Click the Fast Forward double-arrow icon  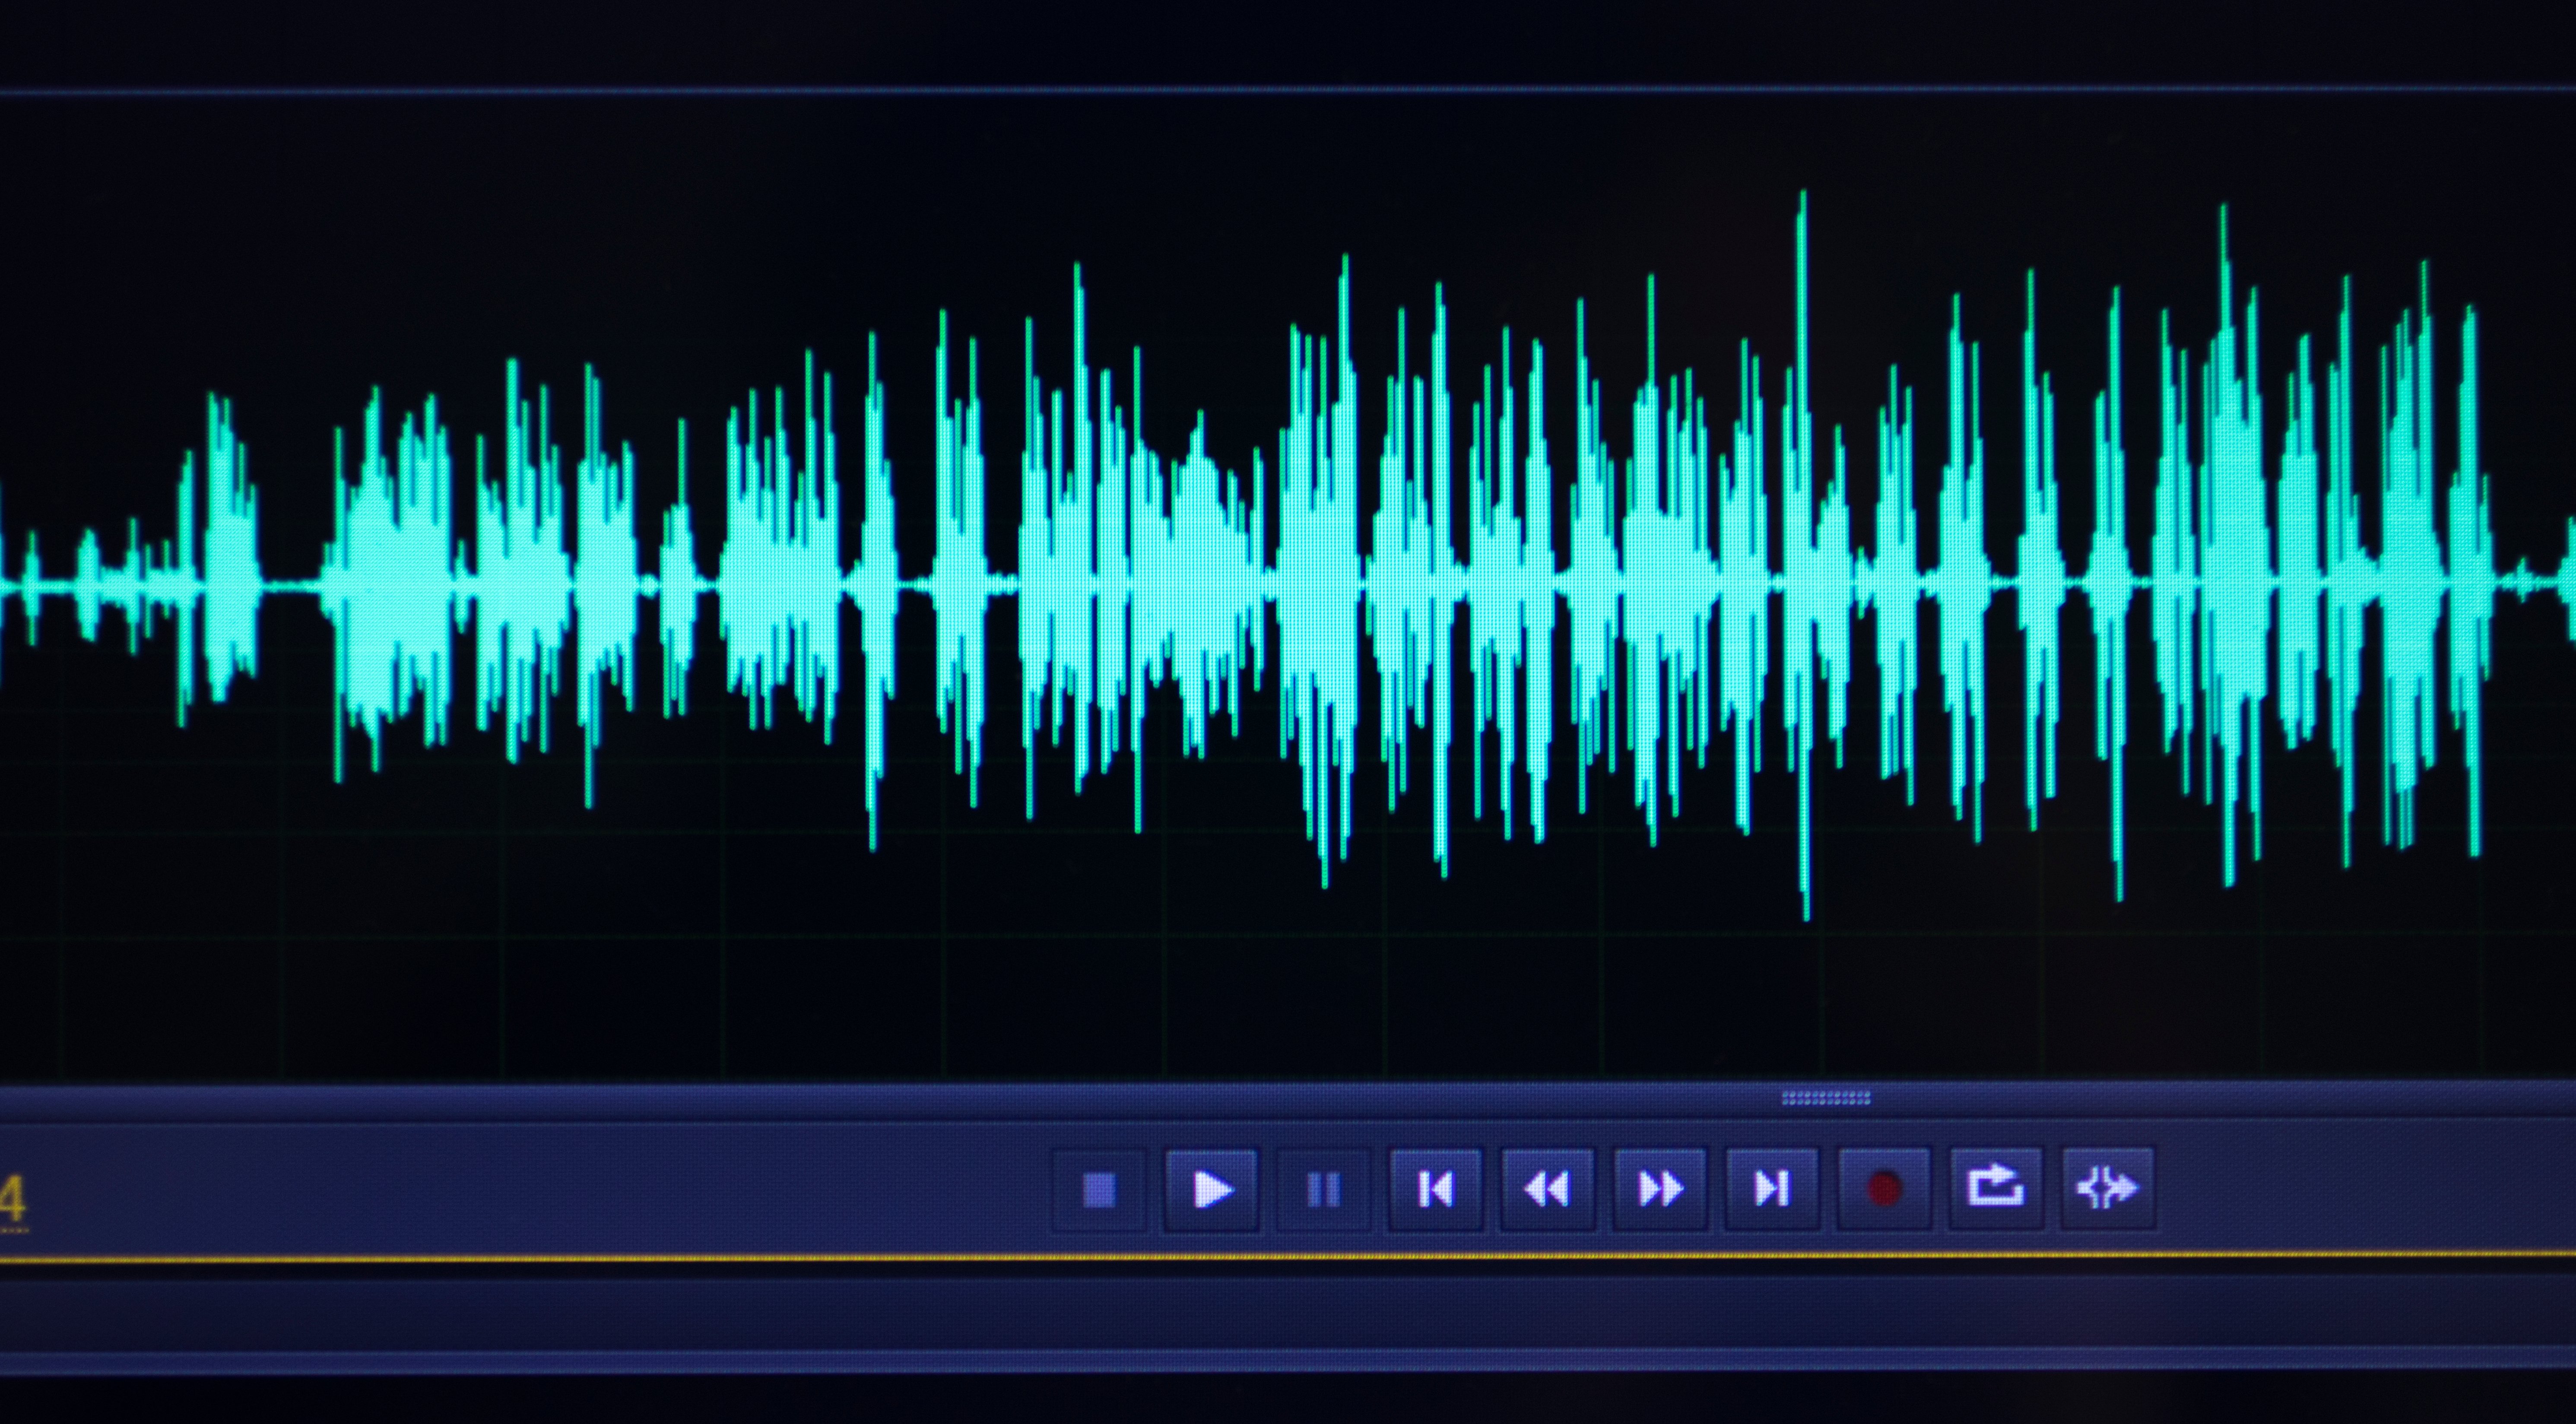(1660, 1190)
